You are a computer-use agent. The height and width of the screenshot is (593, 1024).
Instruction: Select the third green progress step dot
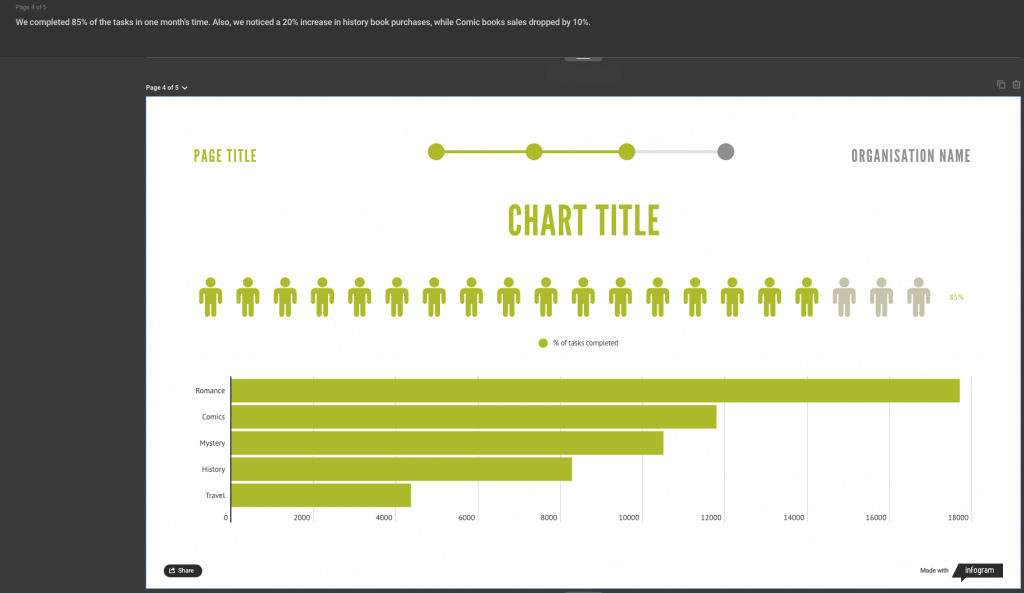(627, 152)
